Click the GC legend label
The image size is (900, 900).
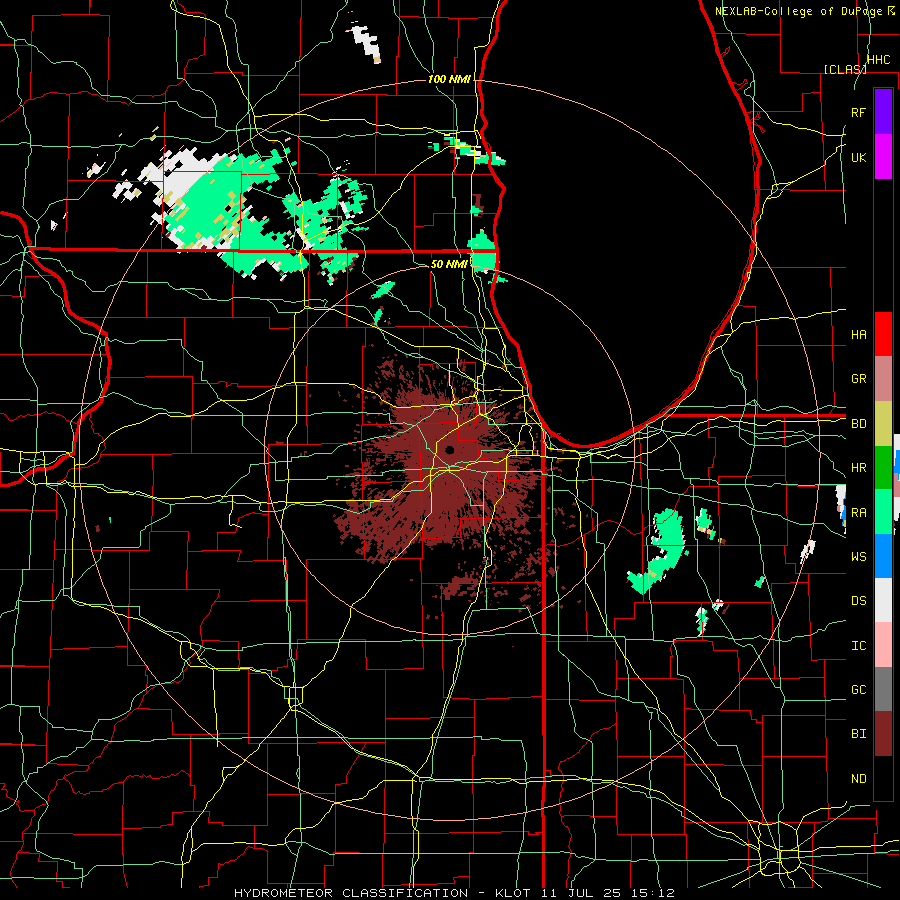tap(858, 690)
